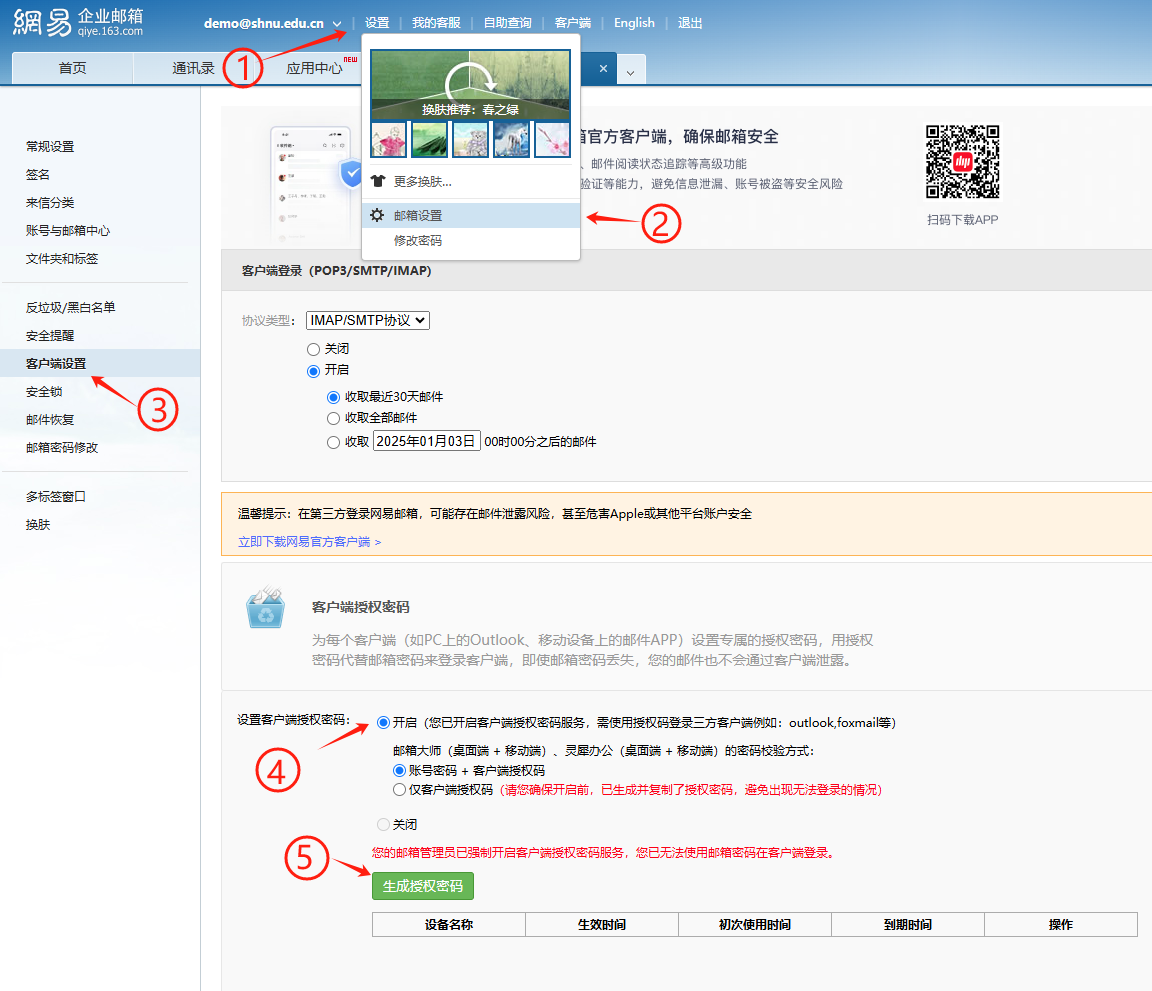Click the t-shirt icon for 更多换肤
1152x991 pixels.
[377, 181]
